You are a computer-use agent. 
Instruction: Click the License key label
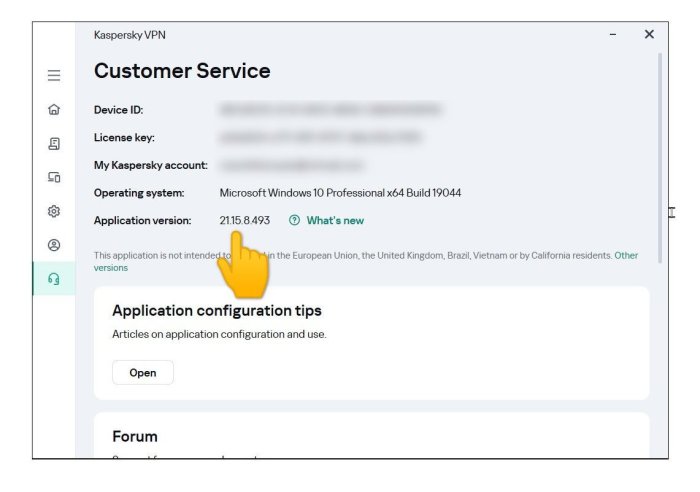124,138
